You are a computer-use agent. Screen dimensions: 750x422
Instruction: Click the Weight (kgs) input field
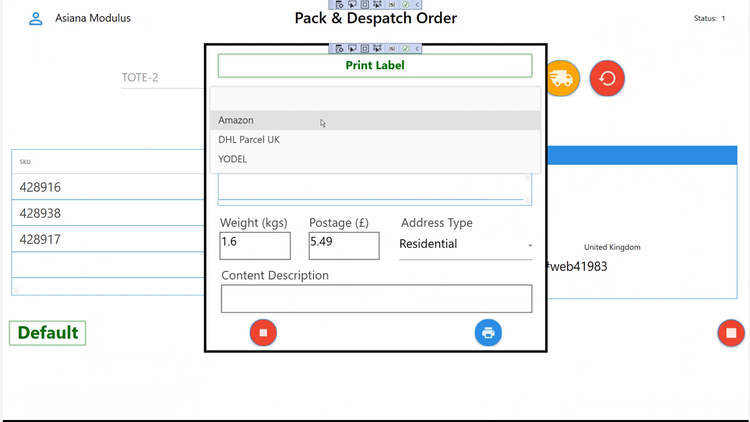click(255, 245)
